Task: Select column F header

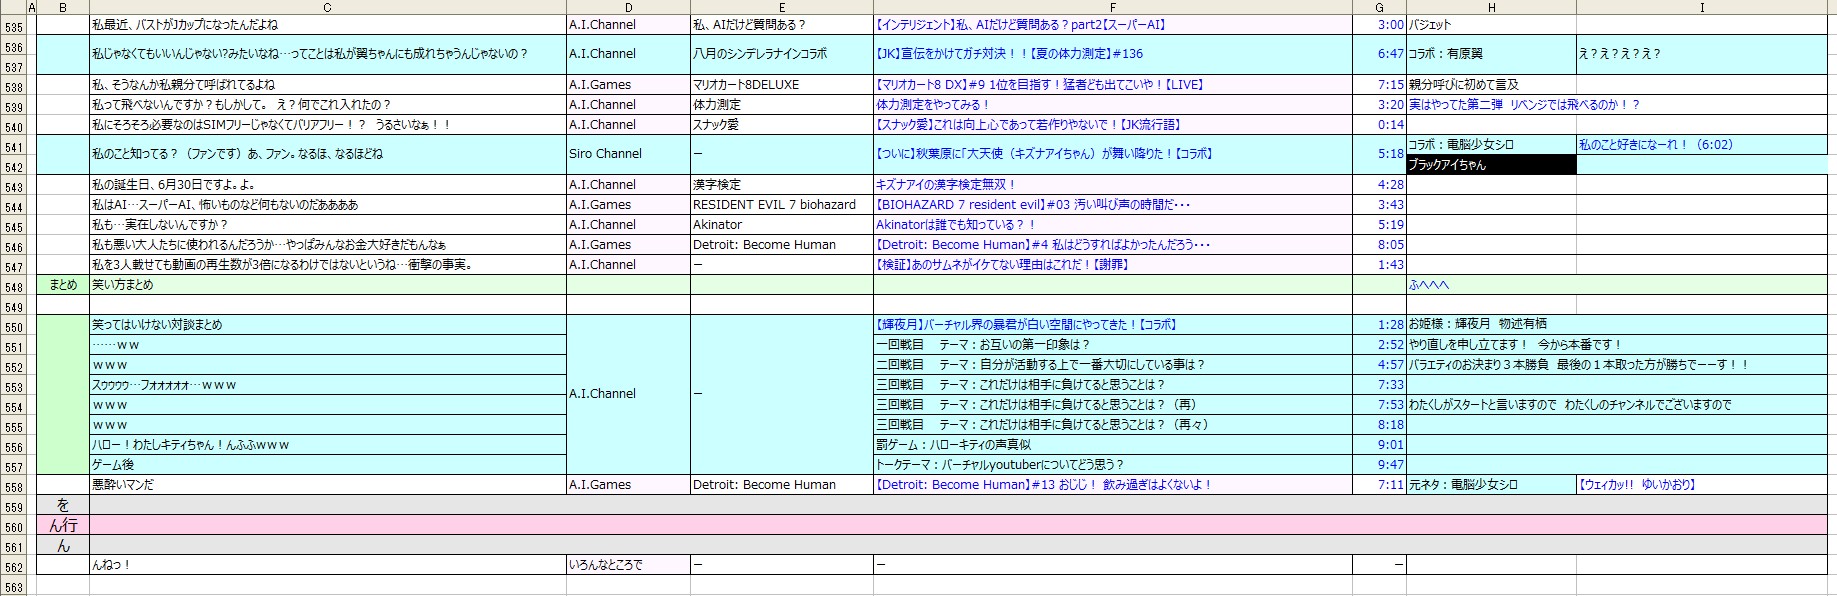Action: coord(1113,8)
